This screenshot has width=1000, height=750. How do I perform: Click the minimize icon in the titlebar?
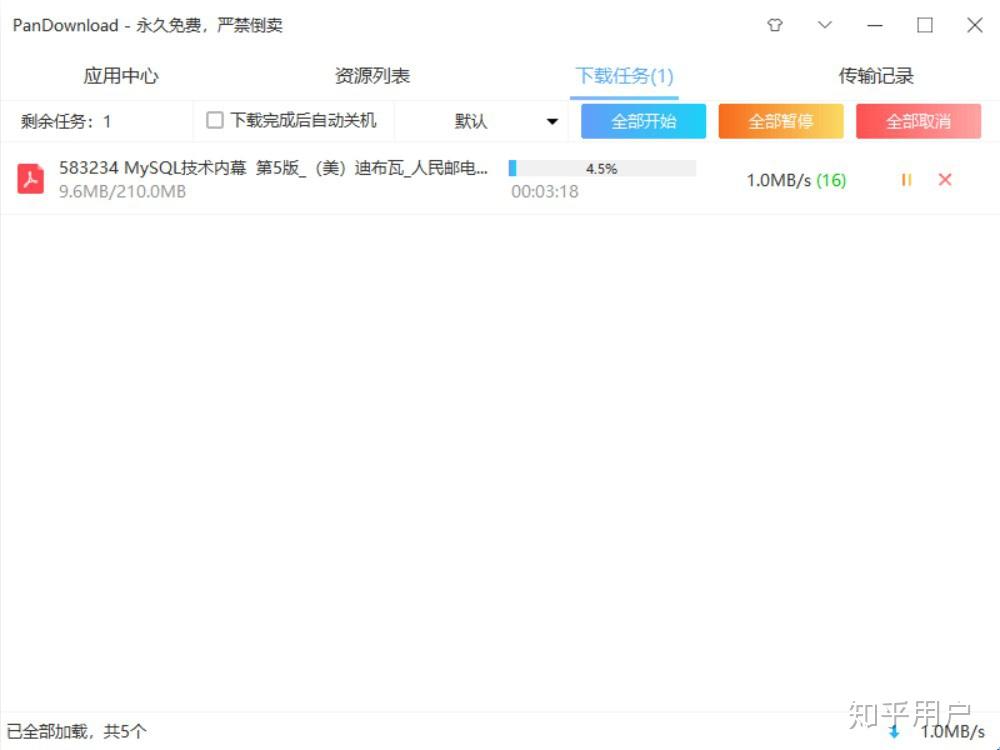(874, 25)
